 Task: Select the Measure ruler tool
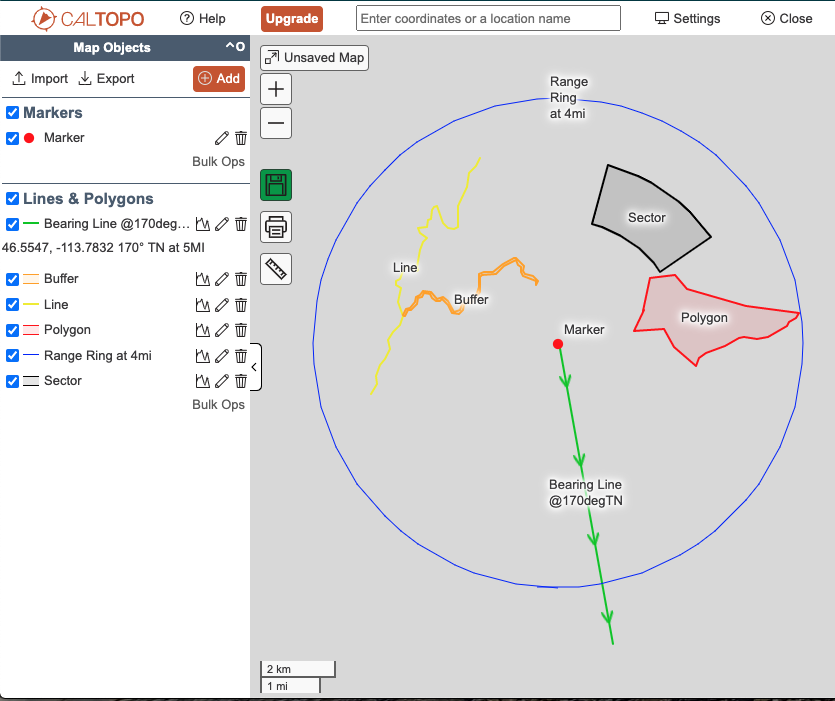276,268
